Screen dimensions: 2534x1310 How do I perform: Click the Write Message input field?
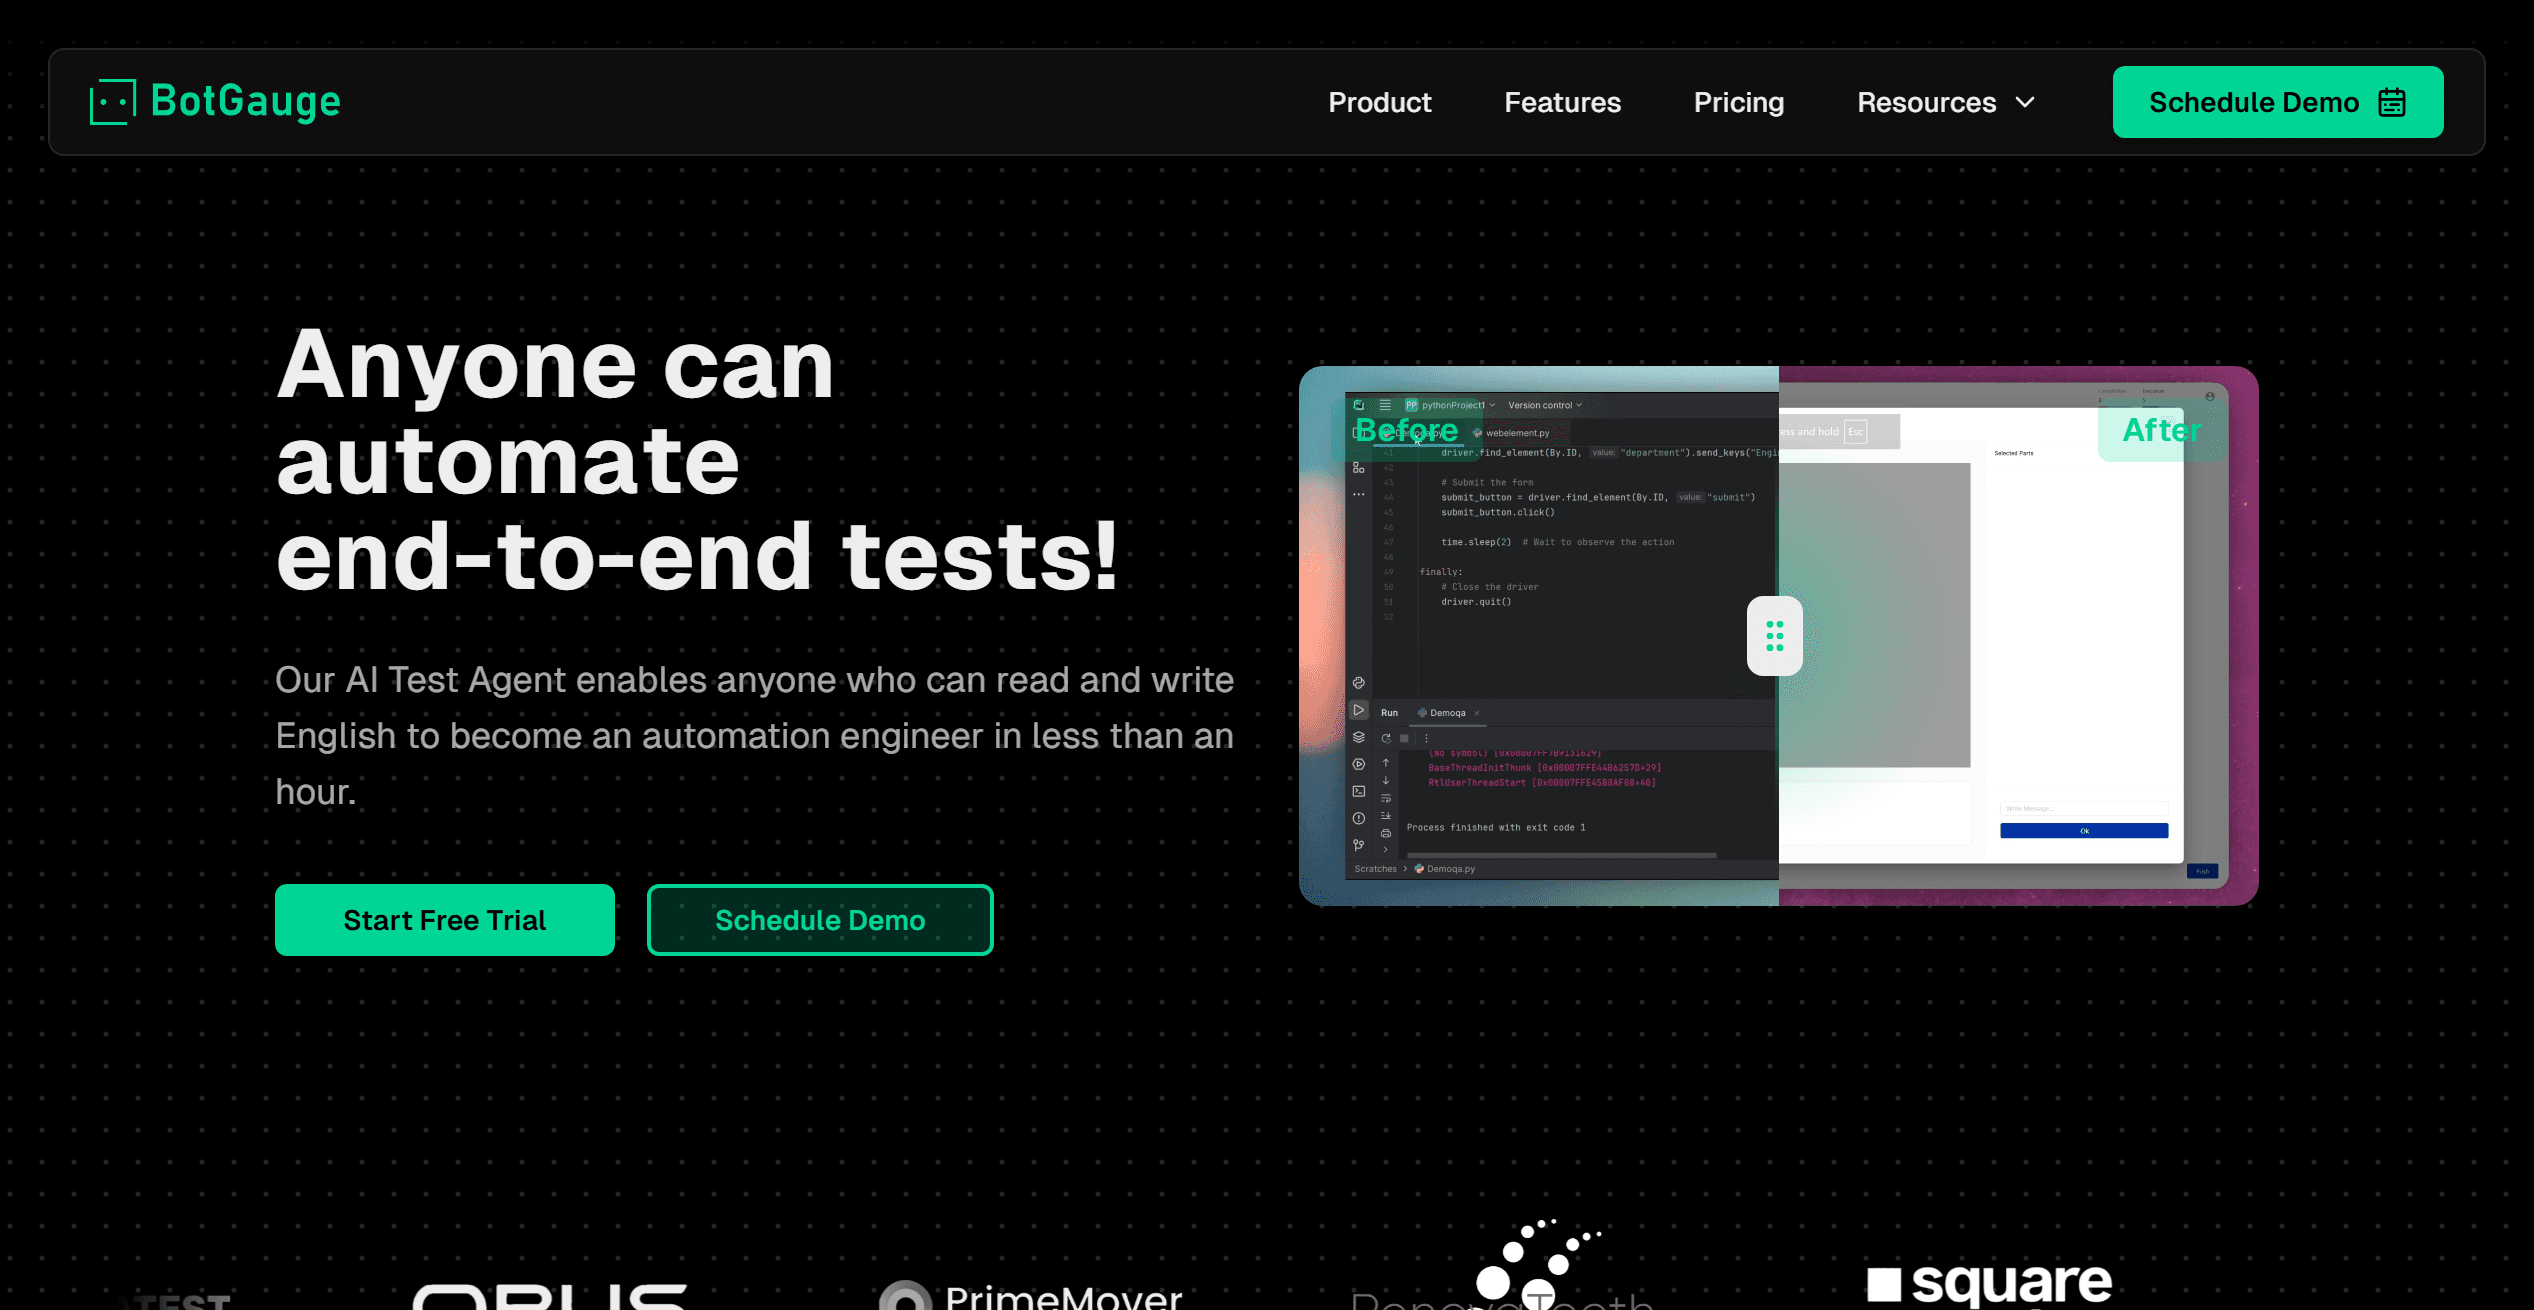click(2083, 808)
